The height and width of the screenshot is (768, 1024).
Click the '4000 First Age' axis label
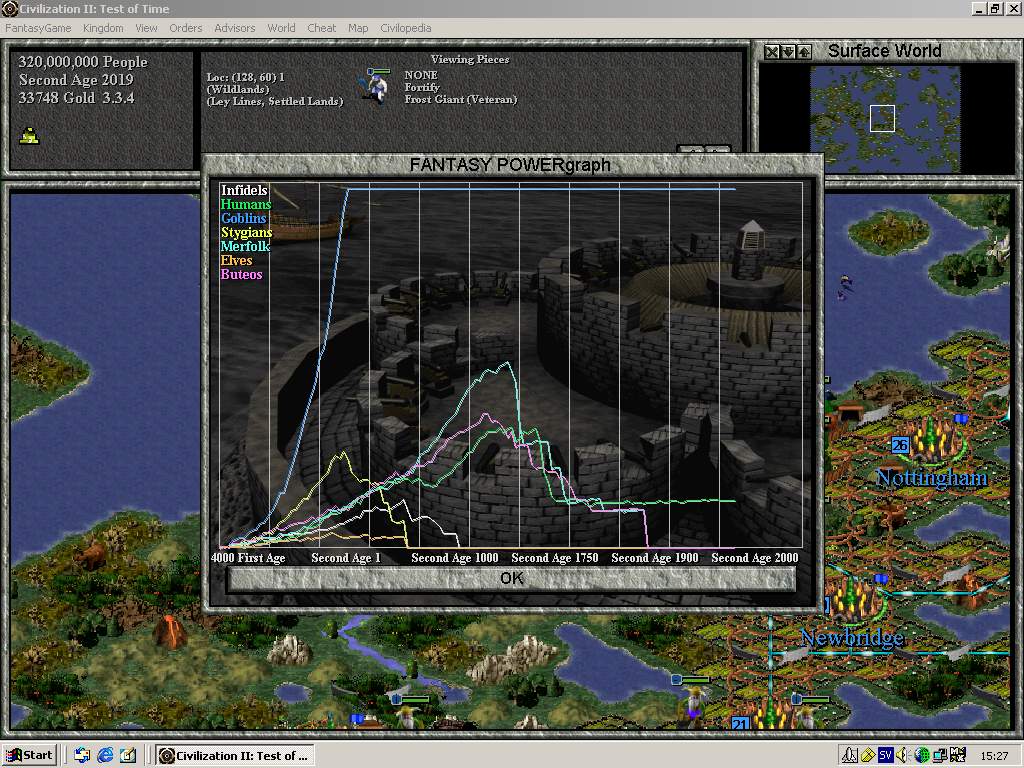pyautogui.click(x=248, y=558)
